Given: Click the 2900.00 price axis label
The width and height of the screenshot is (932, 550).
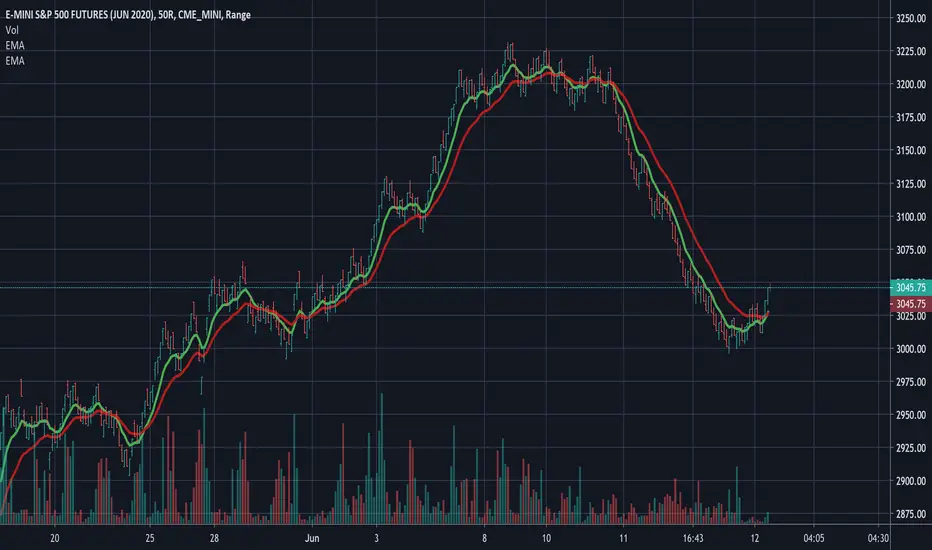Looking at the screenshot, I should click(911, 481).
